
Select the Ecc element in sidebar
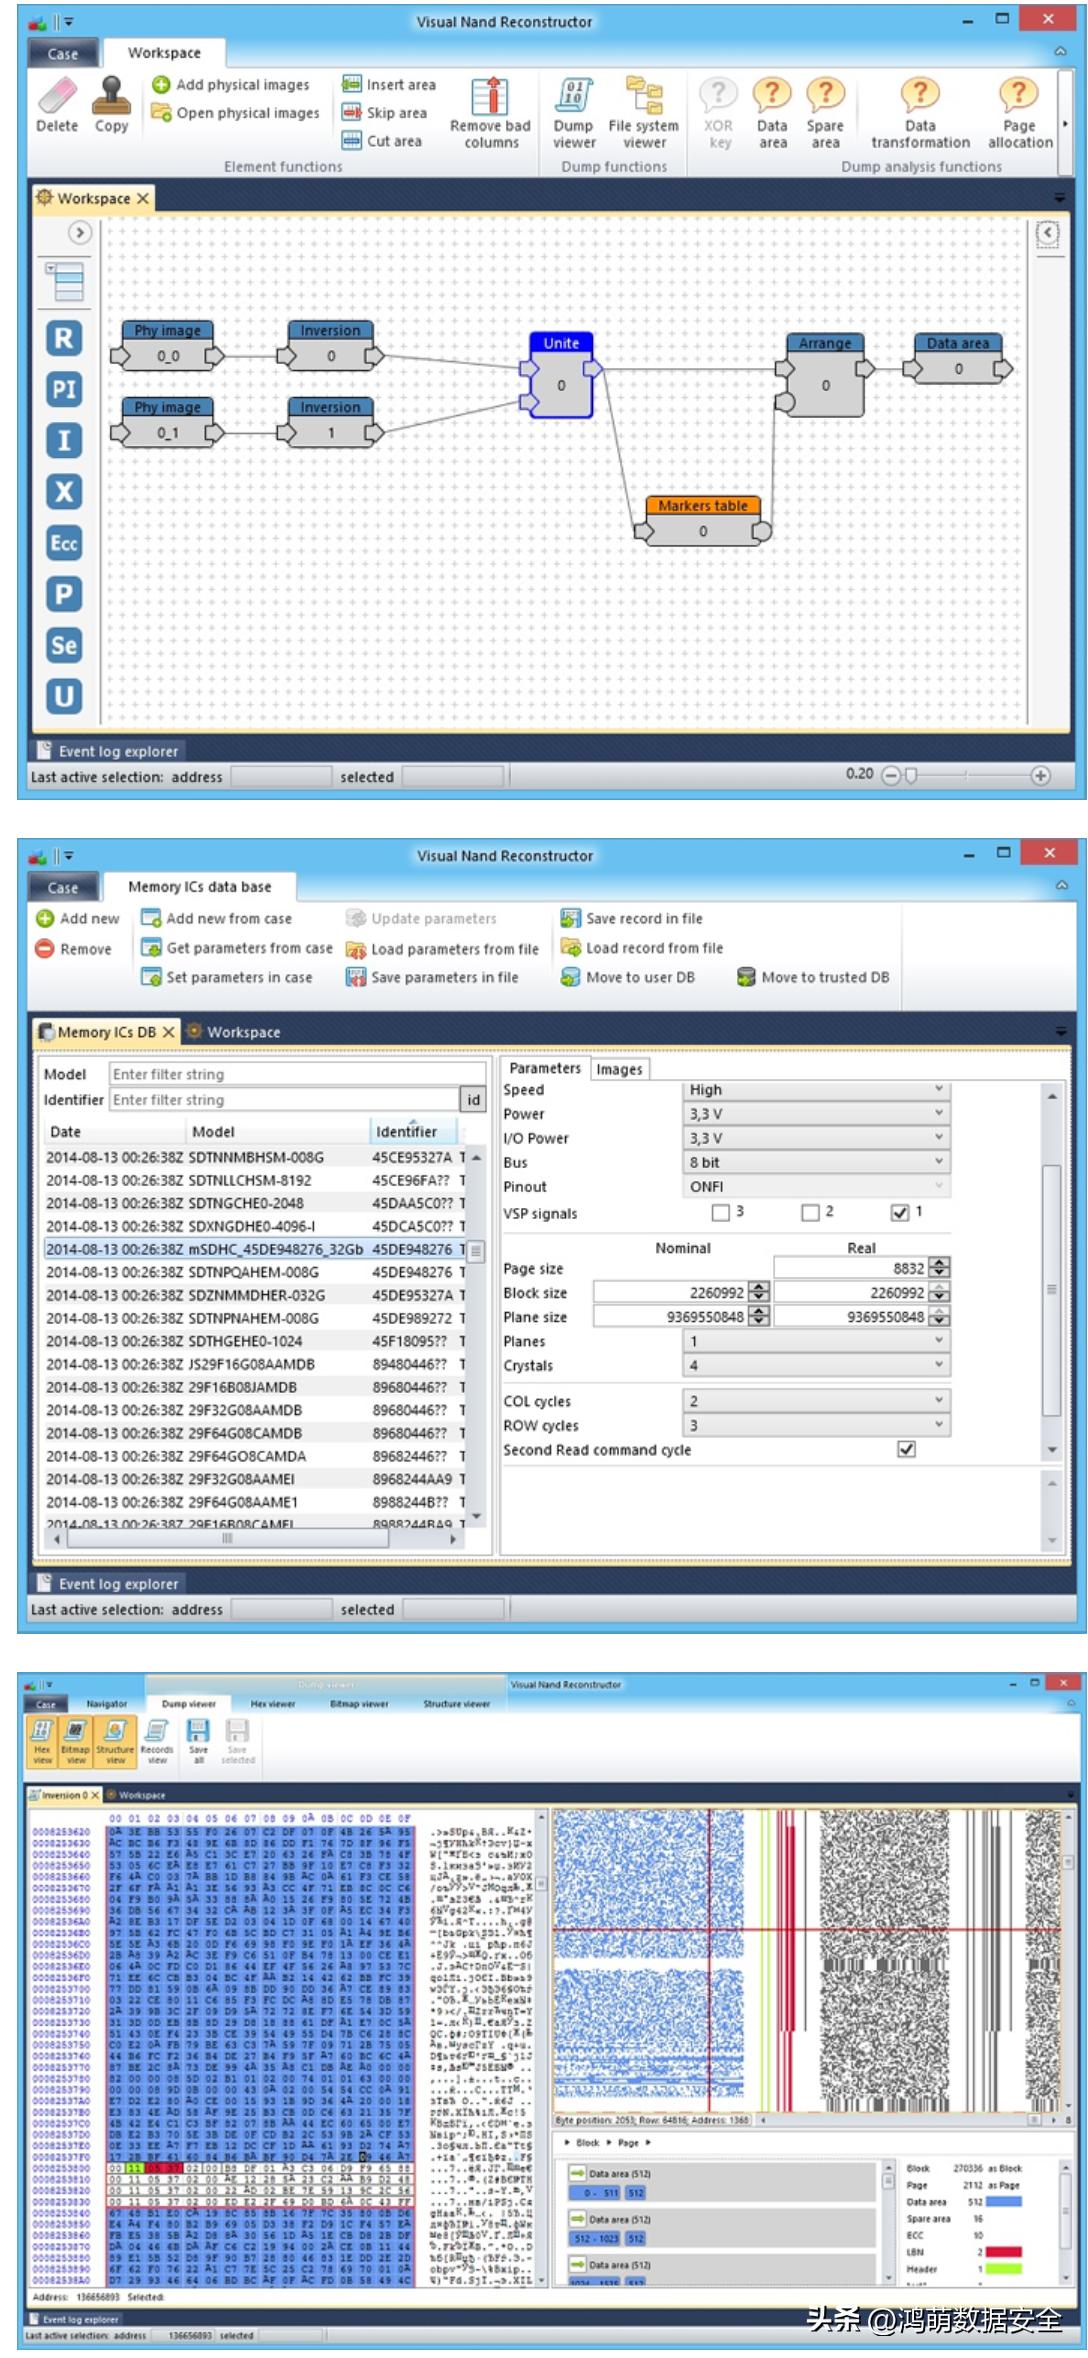tap(64, 543)
